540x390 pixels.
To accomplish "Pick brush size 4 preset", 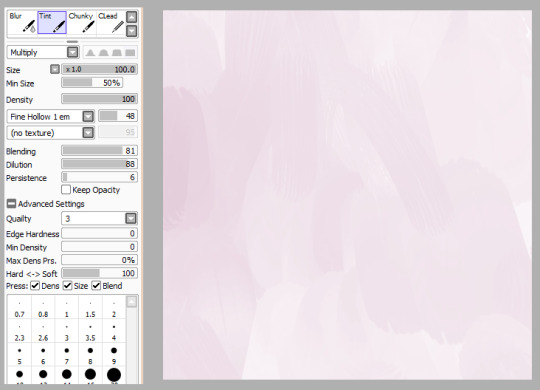I will (x=114, y=331).
